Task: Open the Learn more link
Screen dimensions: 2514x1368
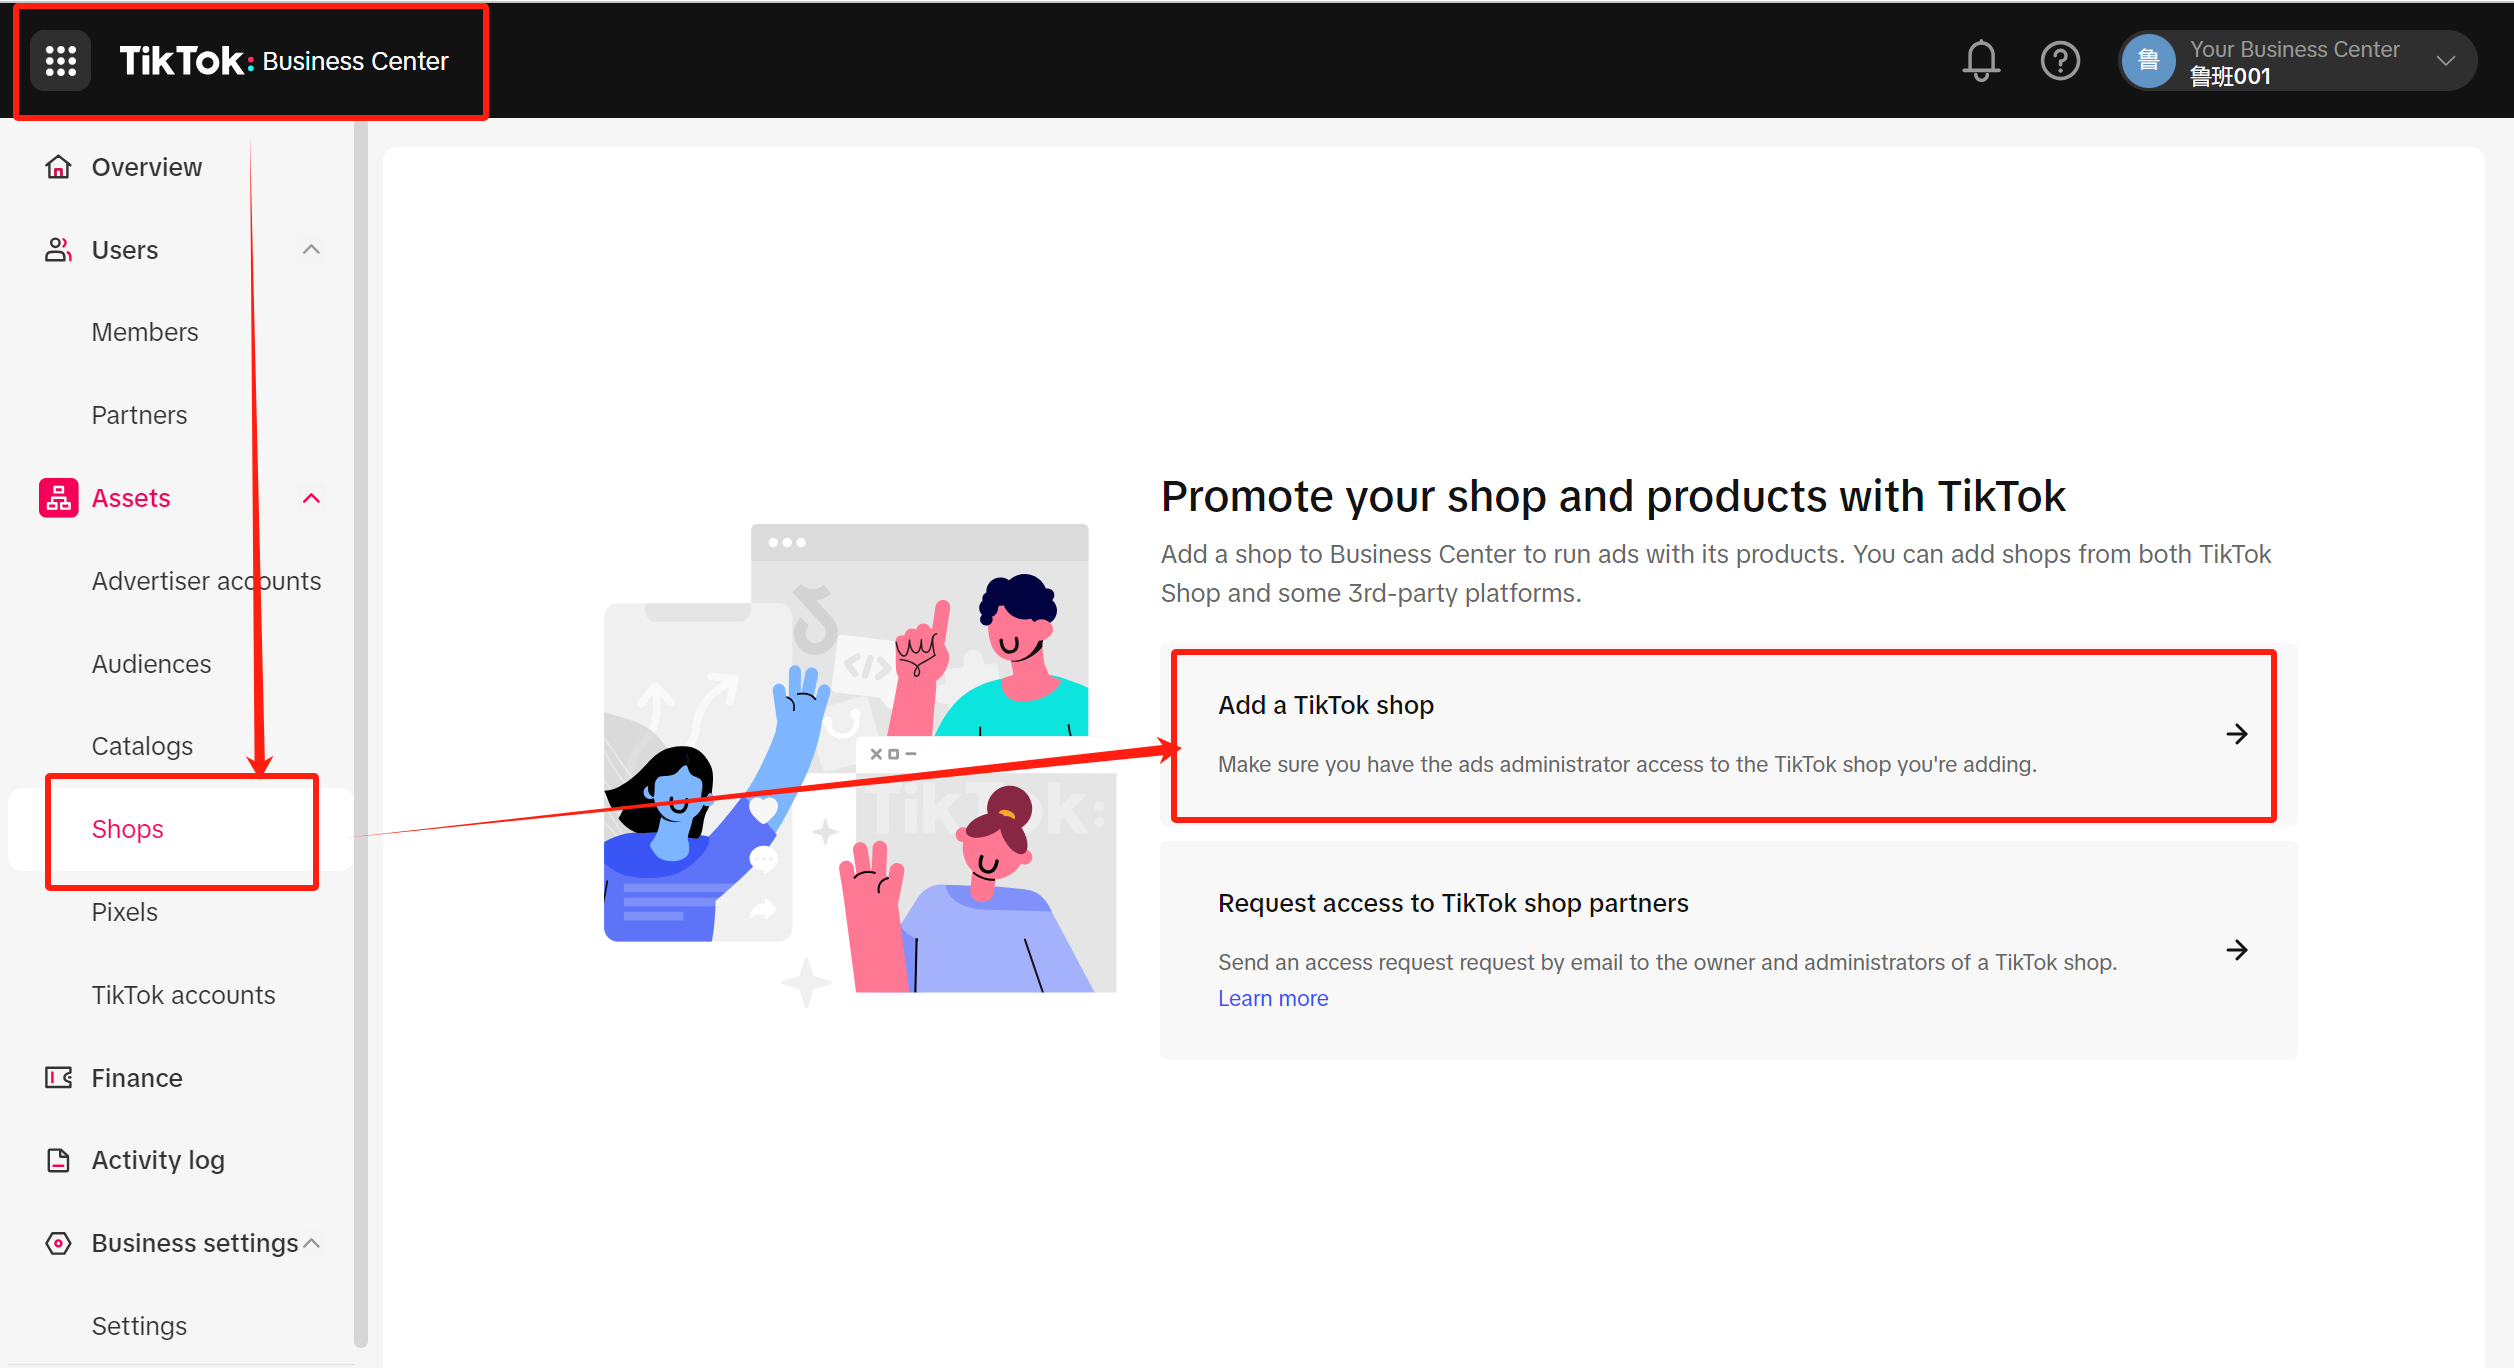Action: coord(1273,998)
